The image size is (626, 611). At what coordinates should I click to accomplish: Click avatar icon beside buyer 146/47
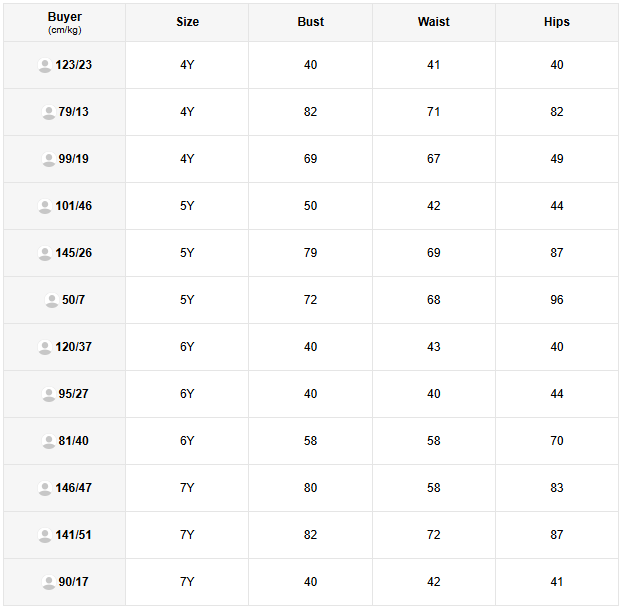point(45,489)
